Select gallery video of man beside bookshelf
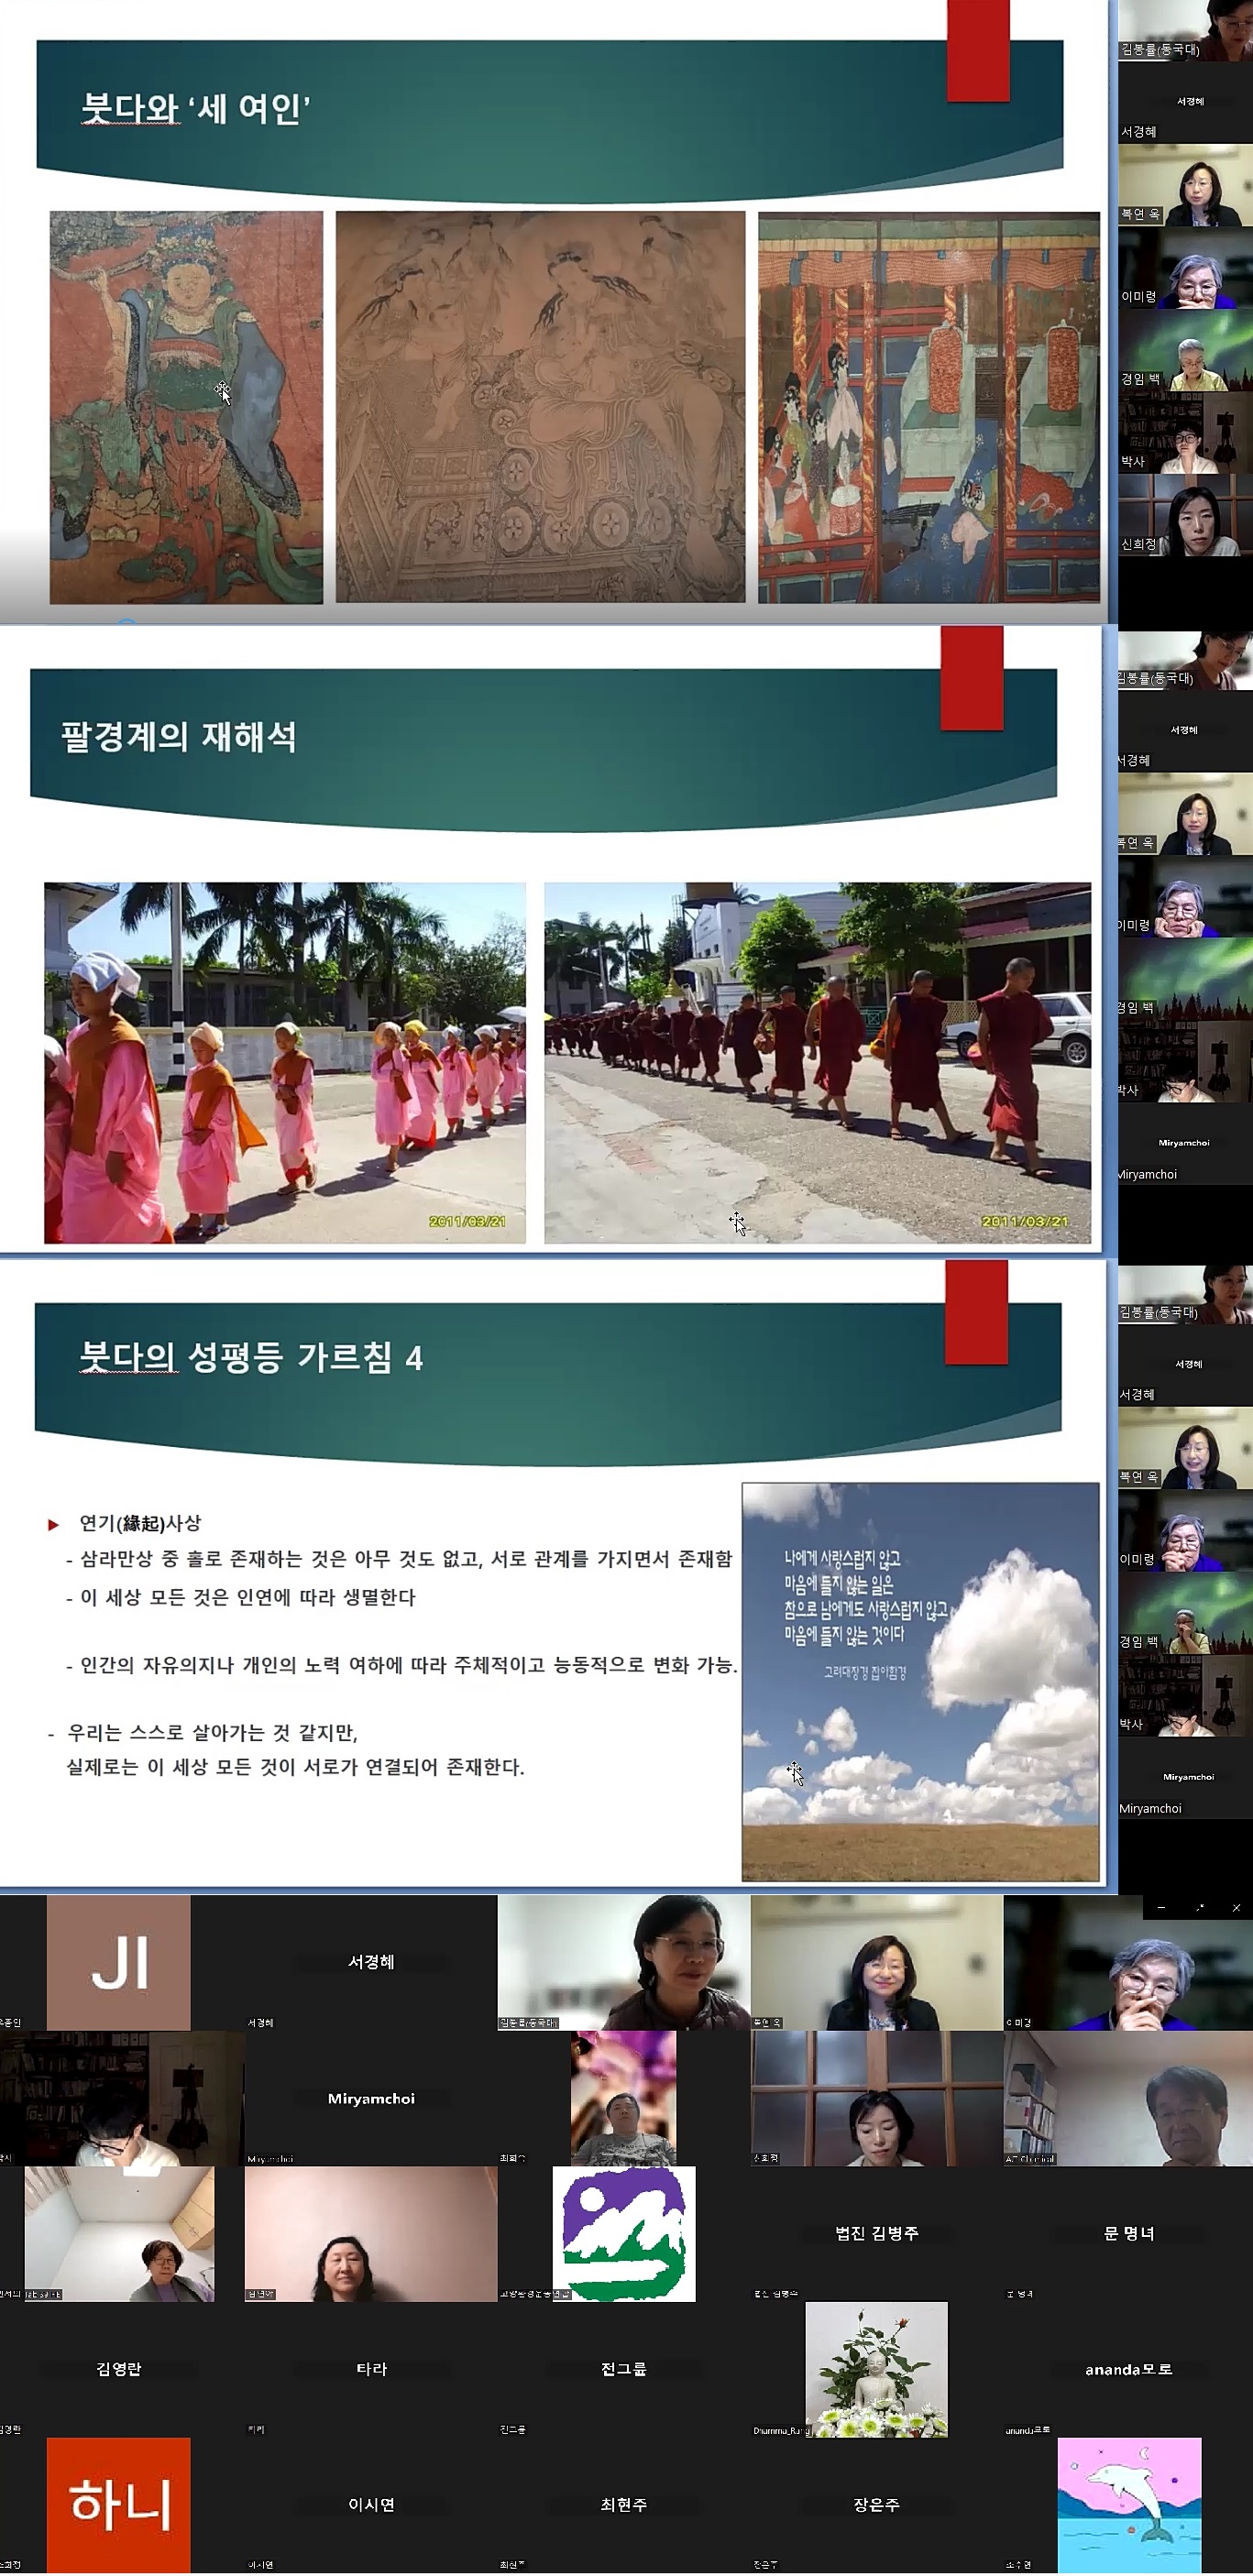 tap(1128, 2098)
